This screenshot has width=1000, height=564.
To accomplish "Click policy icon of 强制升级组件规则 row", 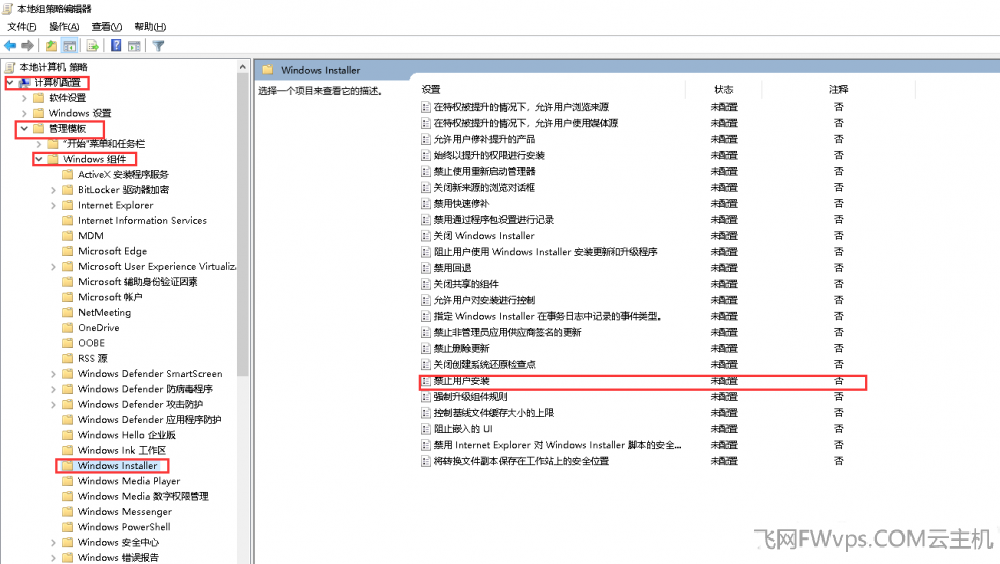I will (425, 397).
